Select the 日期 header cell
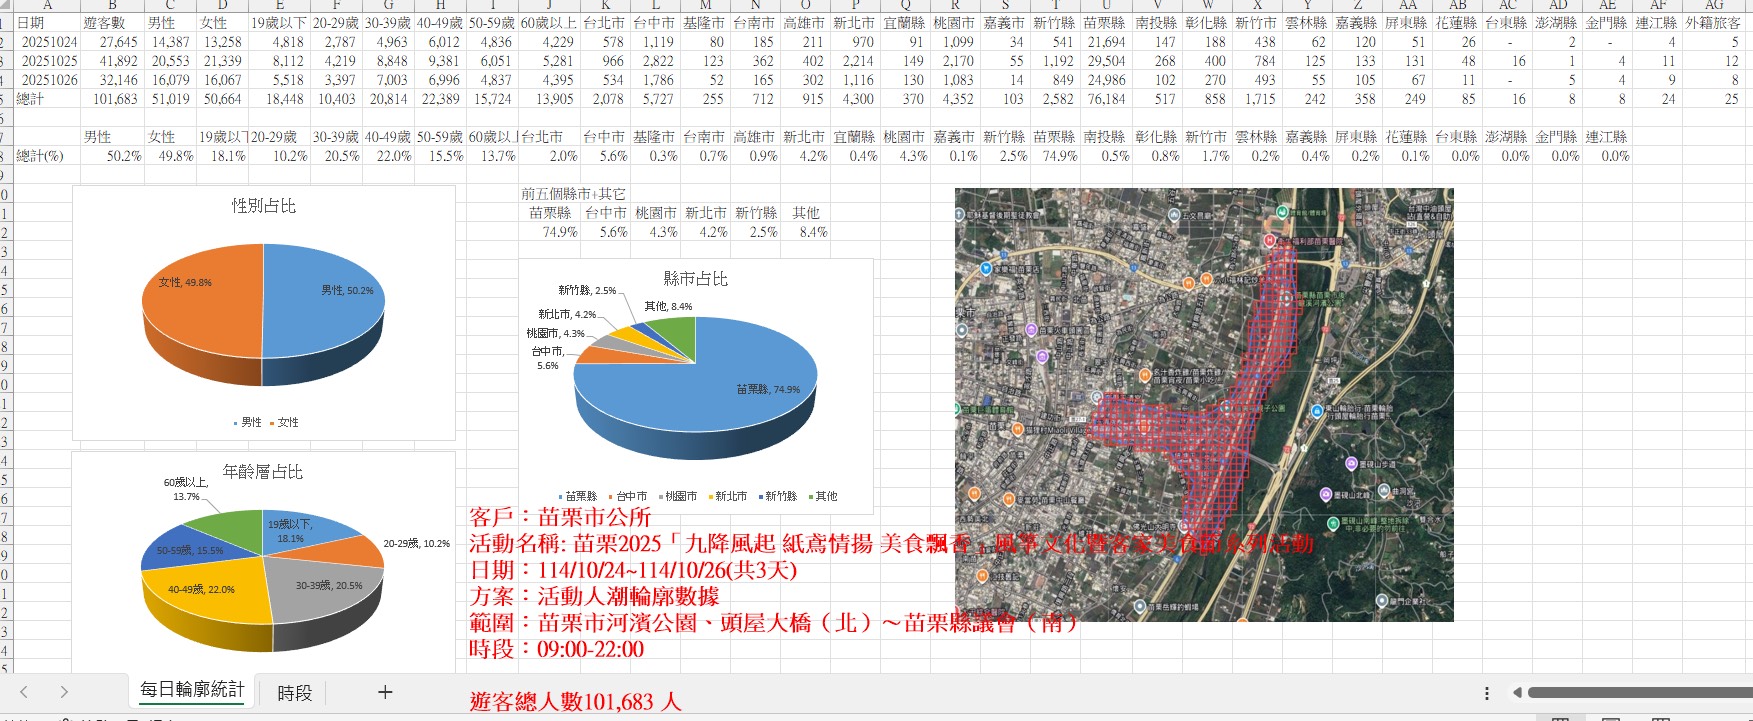 46,23
